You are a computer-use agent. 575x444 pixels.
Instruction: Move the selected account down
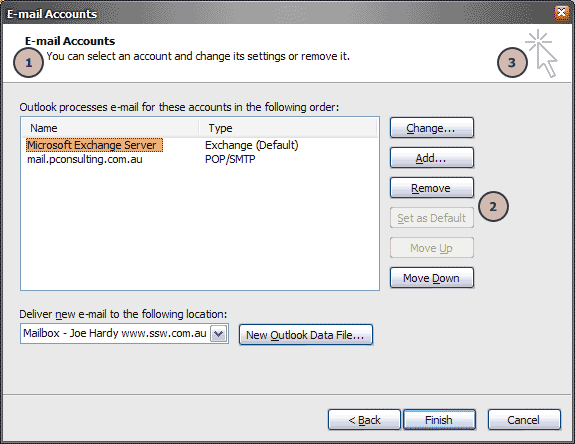432,278
